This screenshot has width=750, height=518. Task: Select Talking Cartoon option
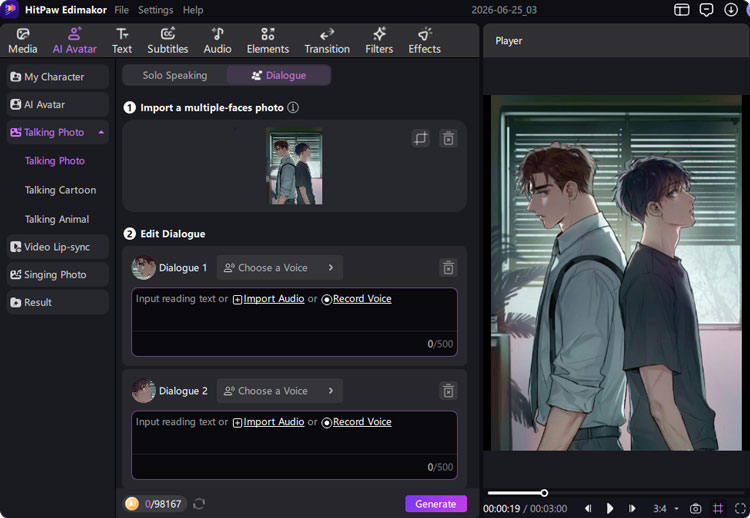point(60,190)
